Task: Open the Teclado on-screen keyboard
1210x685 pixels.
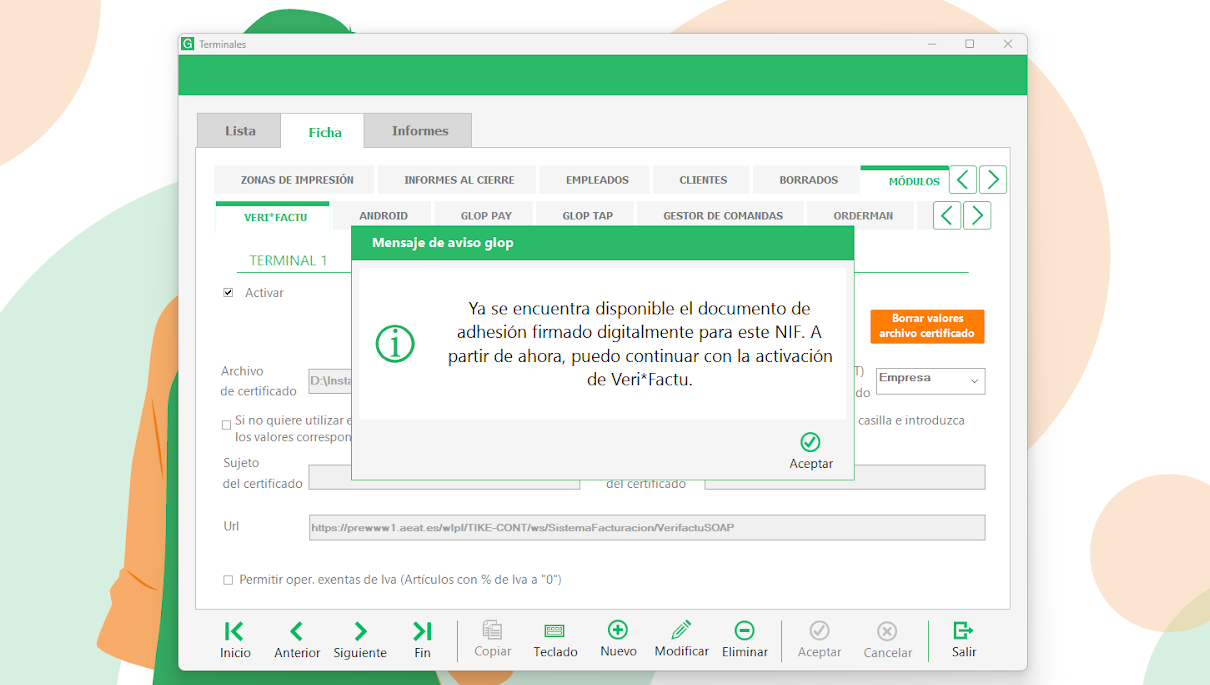Action: (554, 631)
